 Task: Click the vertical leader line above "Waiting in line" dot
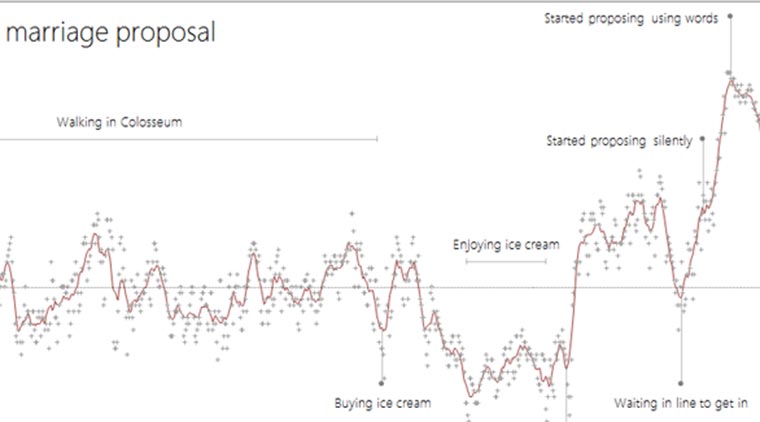(681, 340)
